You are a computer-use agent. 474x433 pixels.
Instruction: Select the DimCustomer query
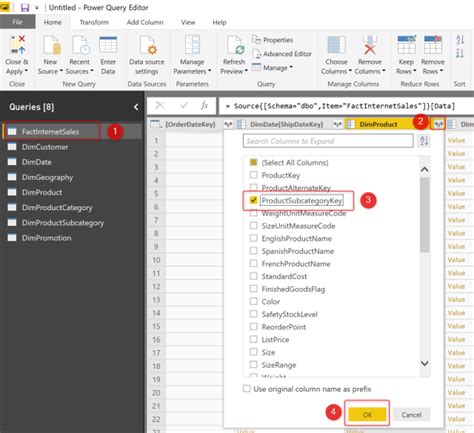(x=45, y=147)
